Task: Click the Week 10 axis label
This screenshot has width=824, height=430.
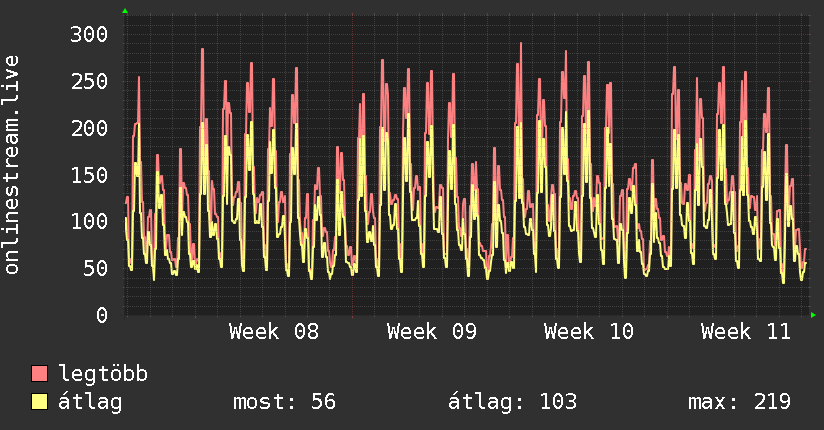Action: pyautogui.click(x=589, y=332)
